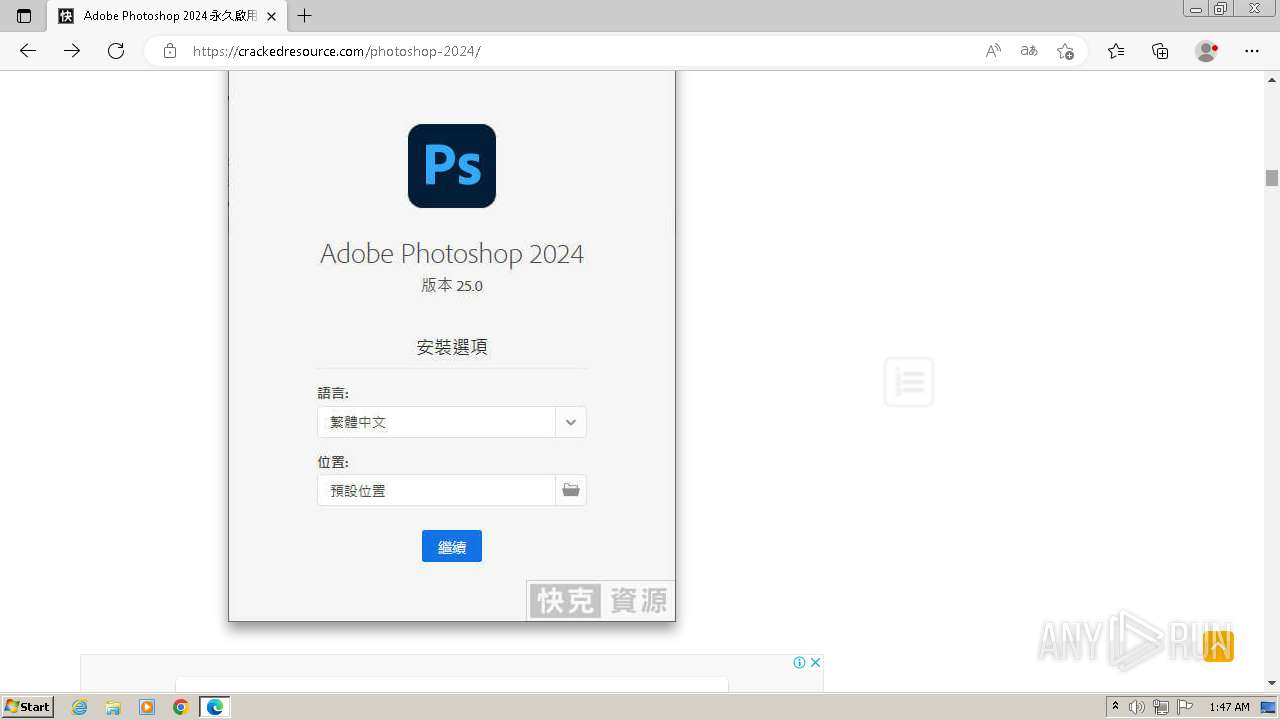Click the browse folder icon
Viewport: 1280px width, 720px height.
point(571,490)
